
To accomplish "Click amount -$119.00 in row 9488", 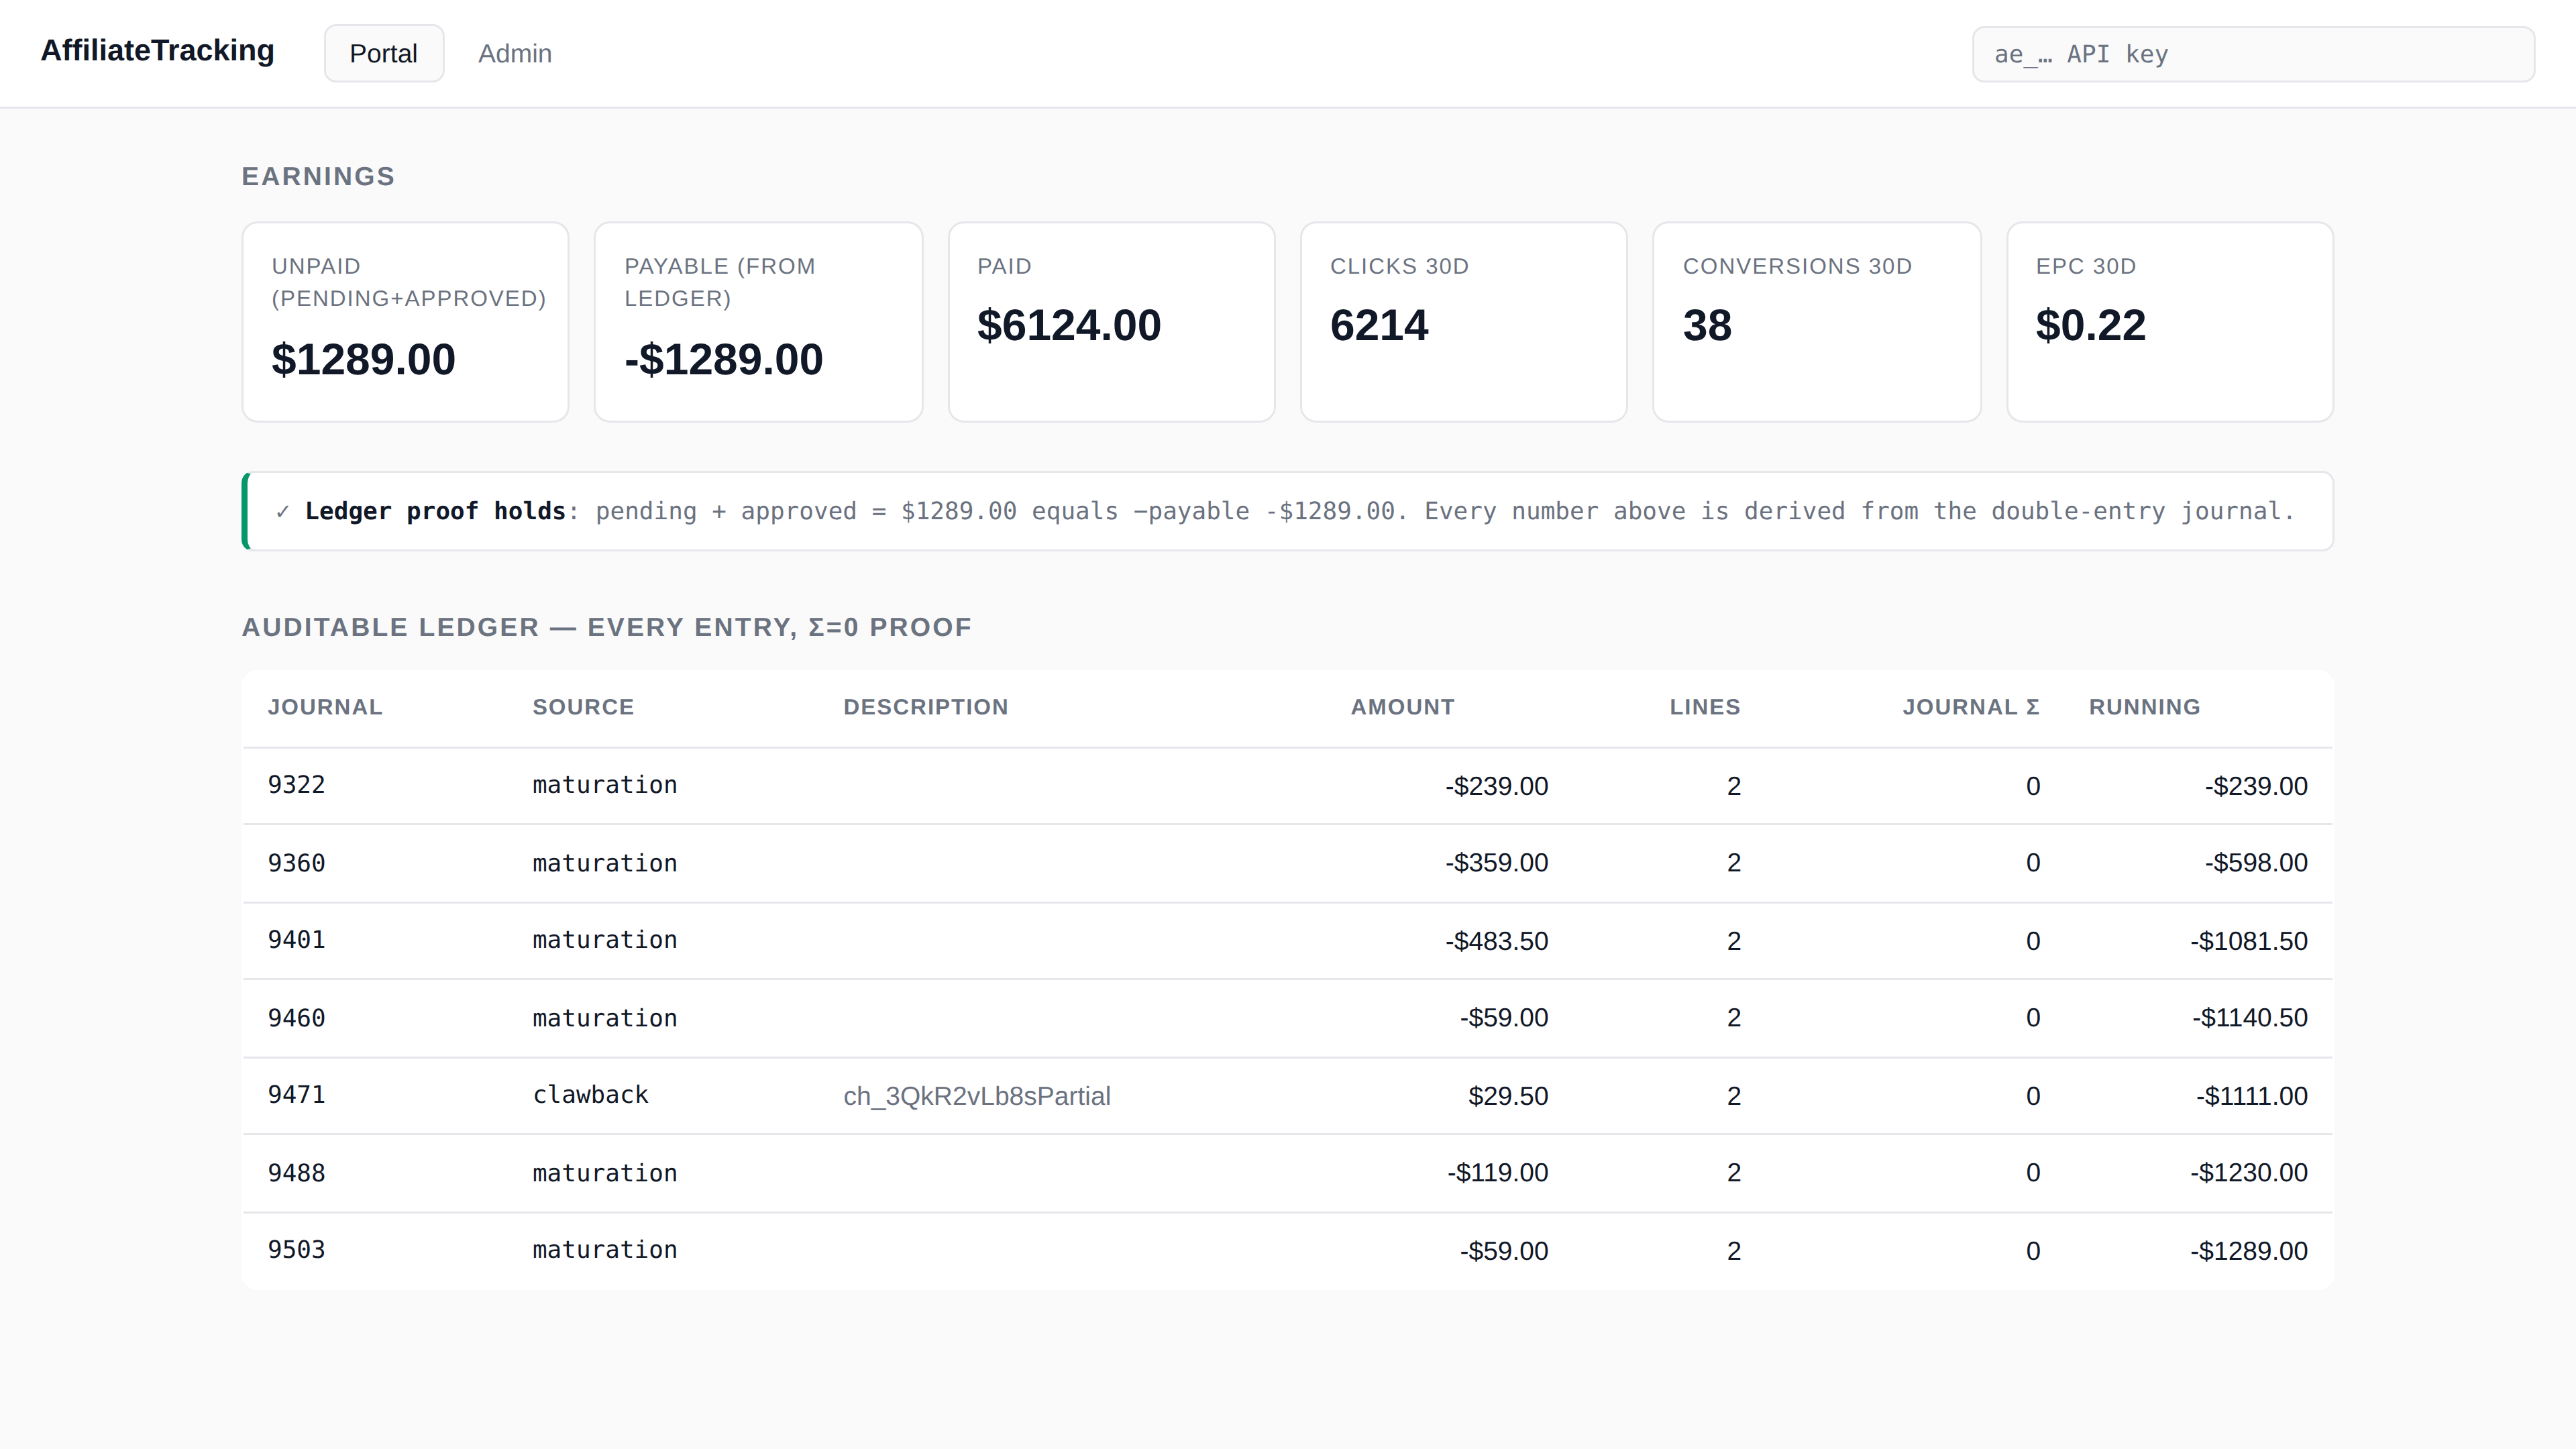I will click(1497, 1173).
